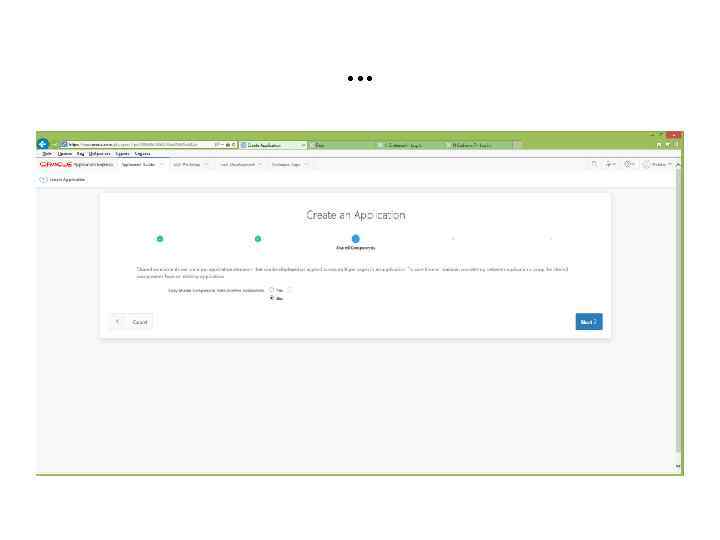Screen dimensions: 720x540
Task: Select No for copying shared components
Action: tap(272, 298)
